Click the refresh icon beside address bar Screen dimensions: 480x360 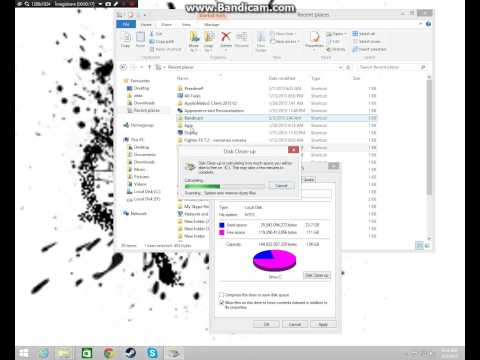pyautogui.click(x=348, y=67)
